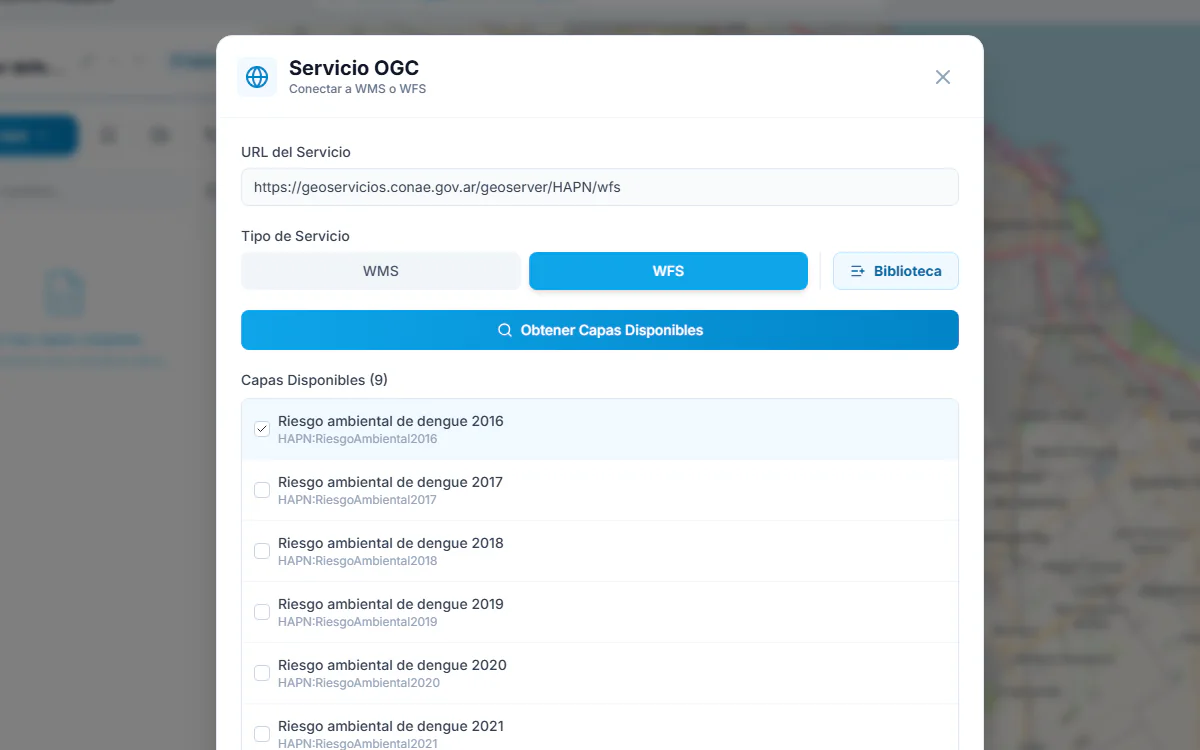
Task: Focus the URL del Servicio field
Action: click(x=600, y=187)
